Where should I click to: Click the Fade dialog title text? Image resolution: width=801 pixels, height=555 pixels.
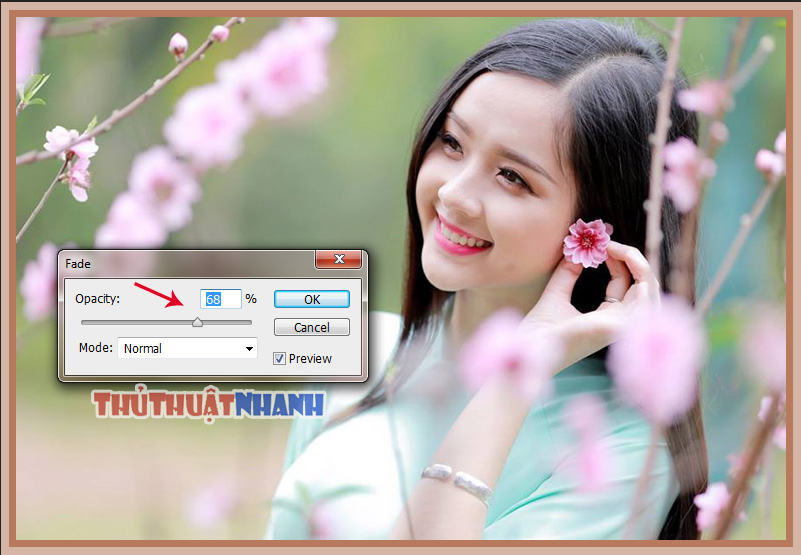click(78, 264)
